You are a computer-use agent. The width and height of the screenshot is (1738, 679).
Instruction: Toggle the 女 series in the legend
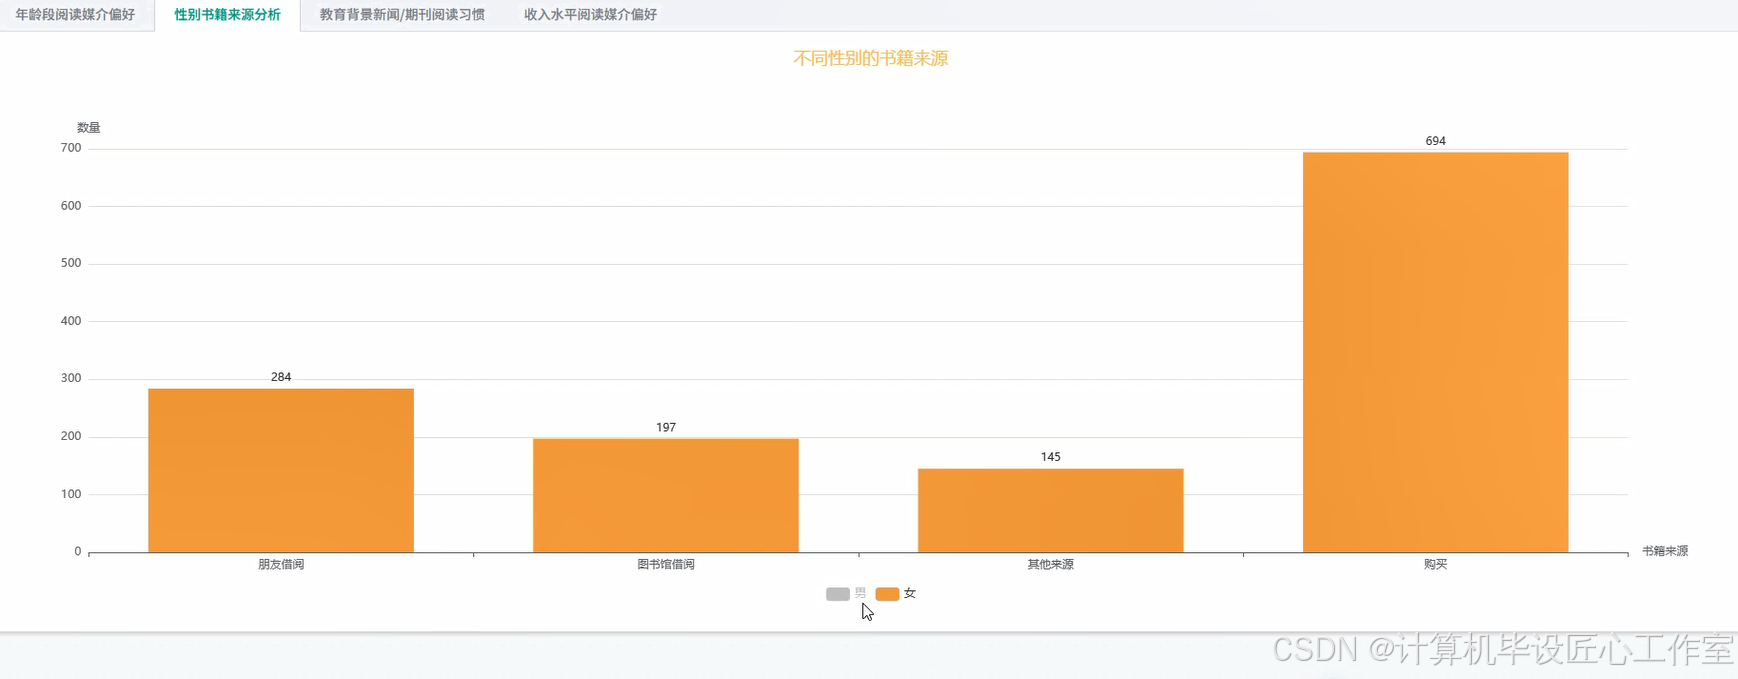[895, 594]
